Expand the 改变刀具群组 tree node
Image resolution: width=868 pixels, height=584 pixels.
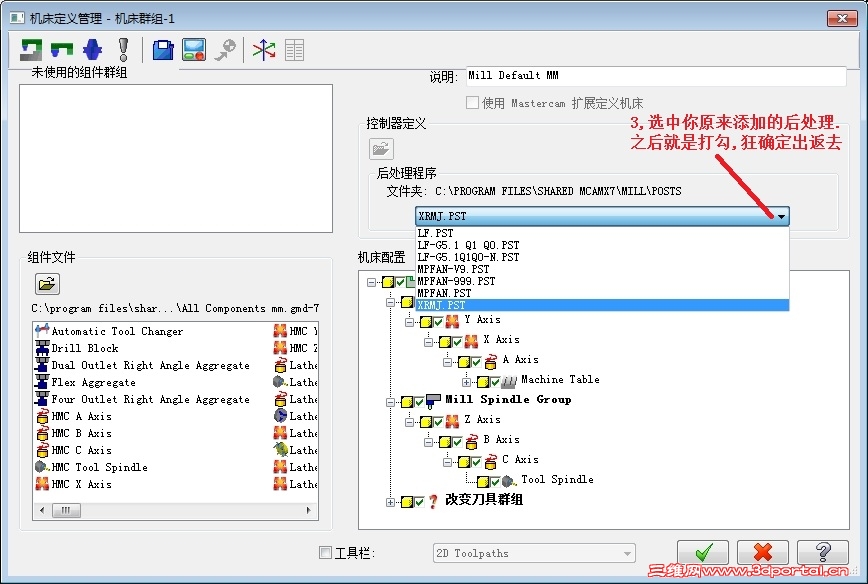coord(390,502)
